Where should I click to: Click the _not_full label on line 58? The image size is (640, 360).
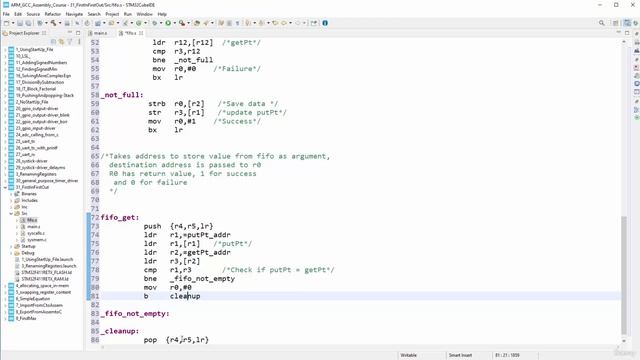point(122,95)
